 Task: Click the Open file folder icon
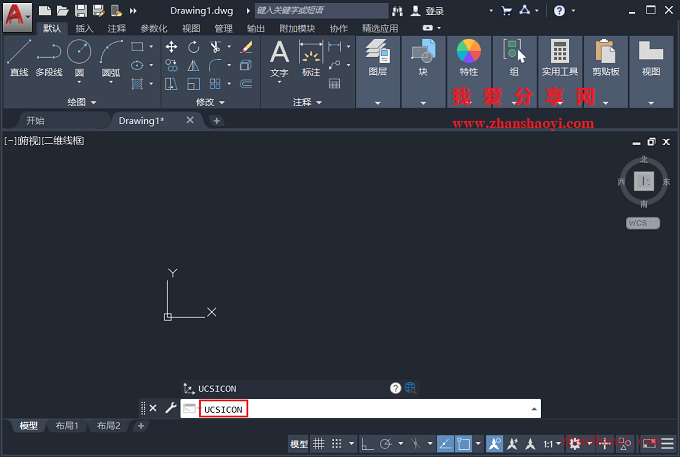(x=62, y=11)
